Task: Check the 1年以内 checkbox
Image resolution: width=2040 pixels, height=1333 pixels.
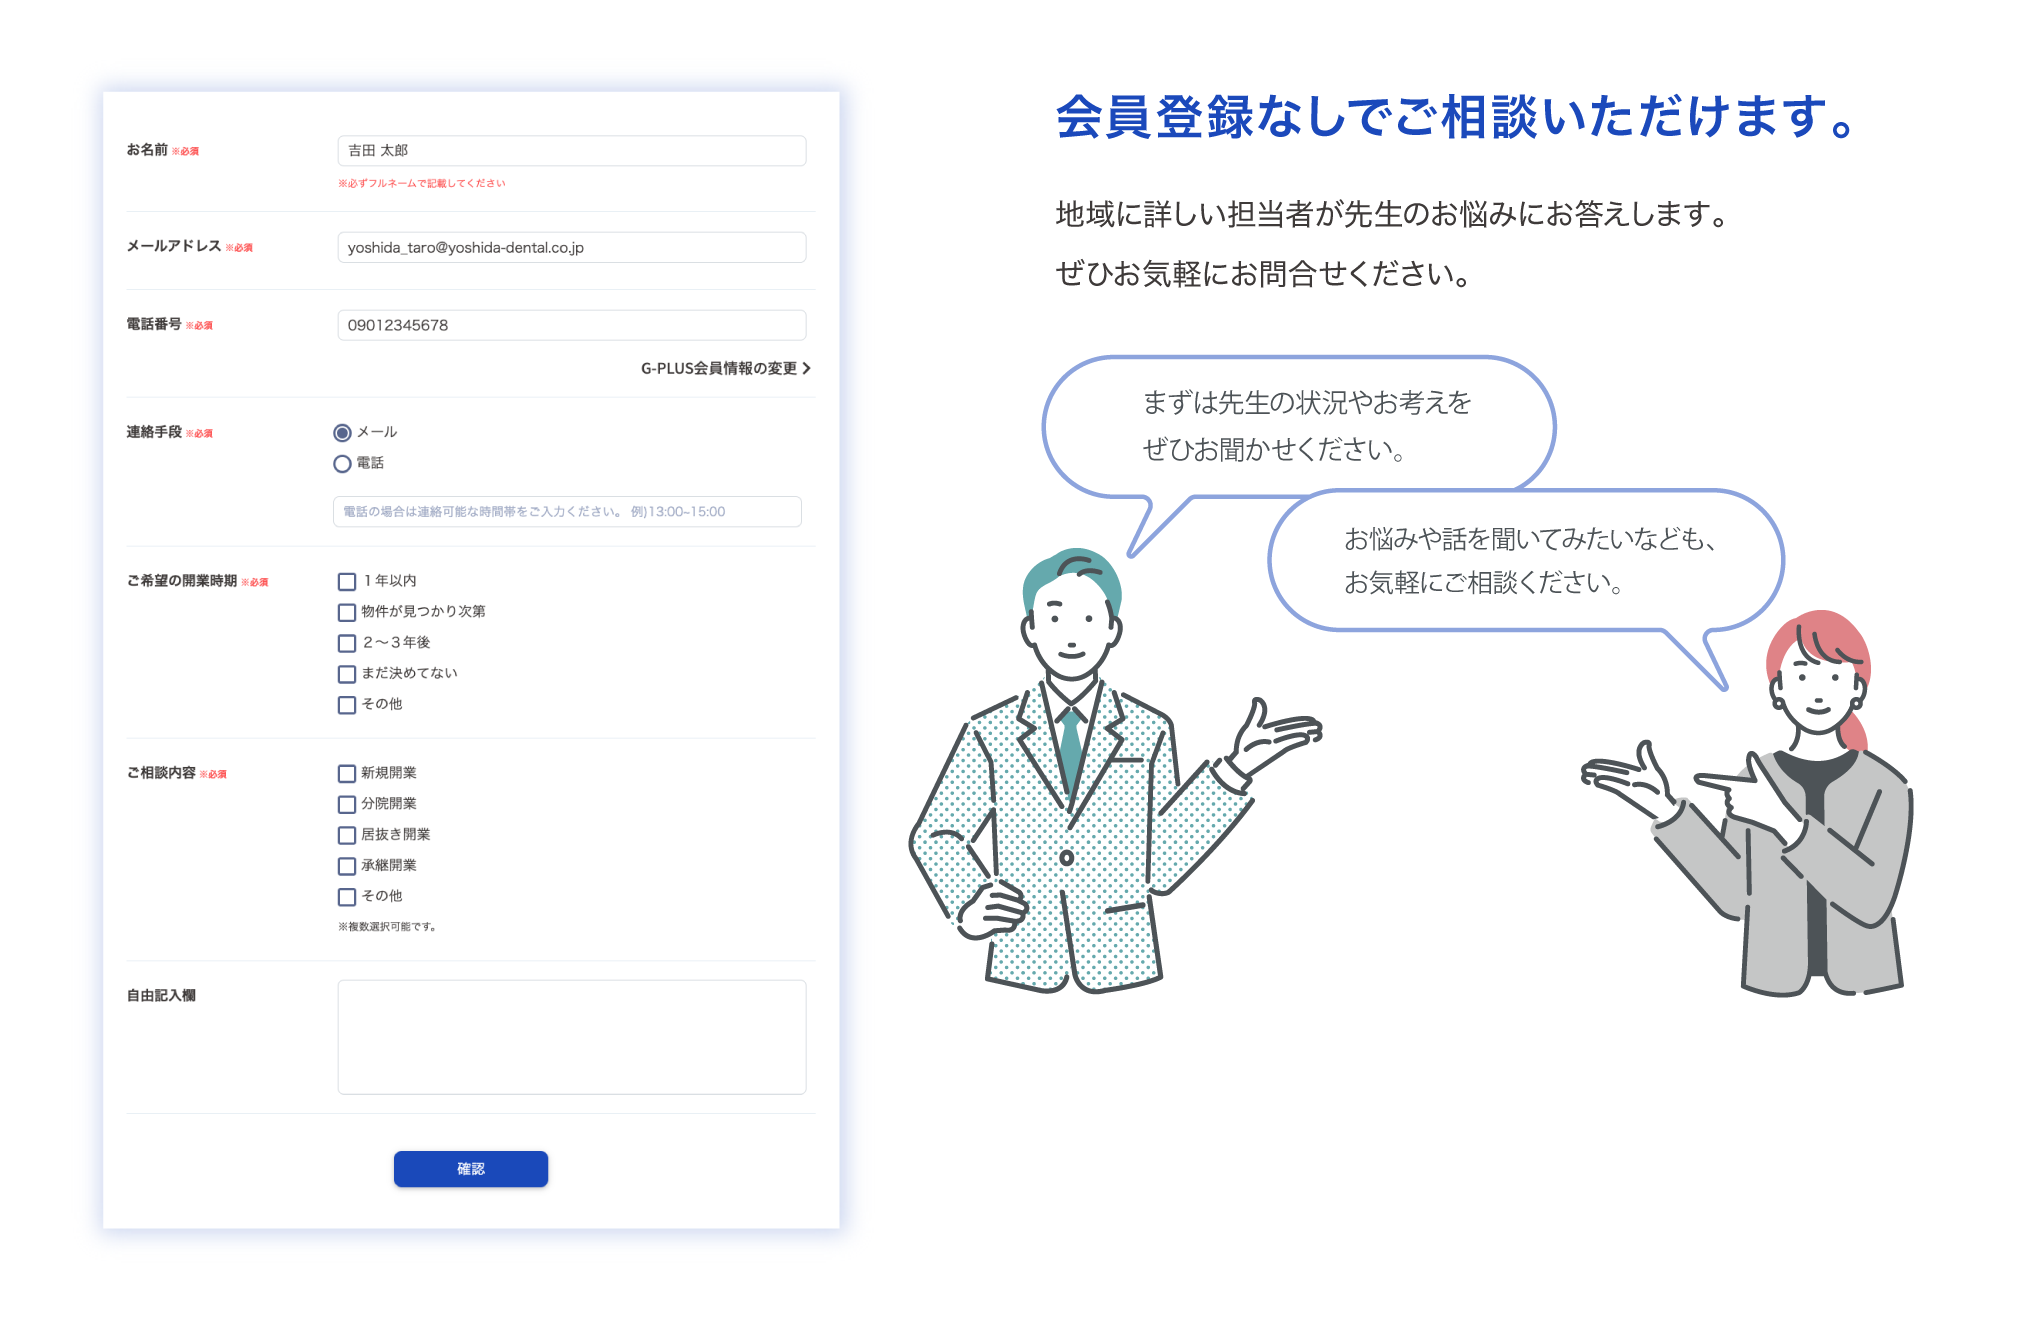Action: pyautogui.click(x=347, y=582)
